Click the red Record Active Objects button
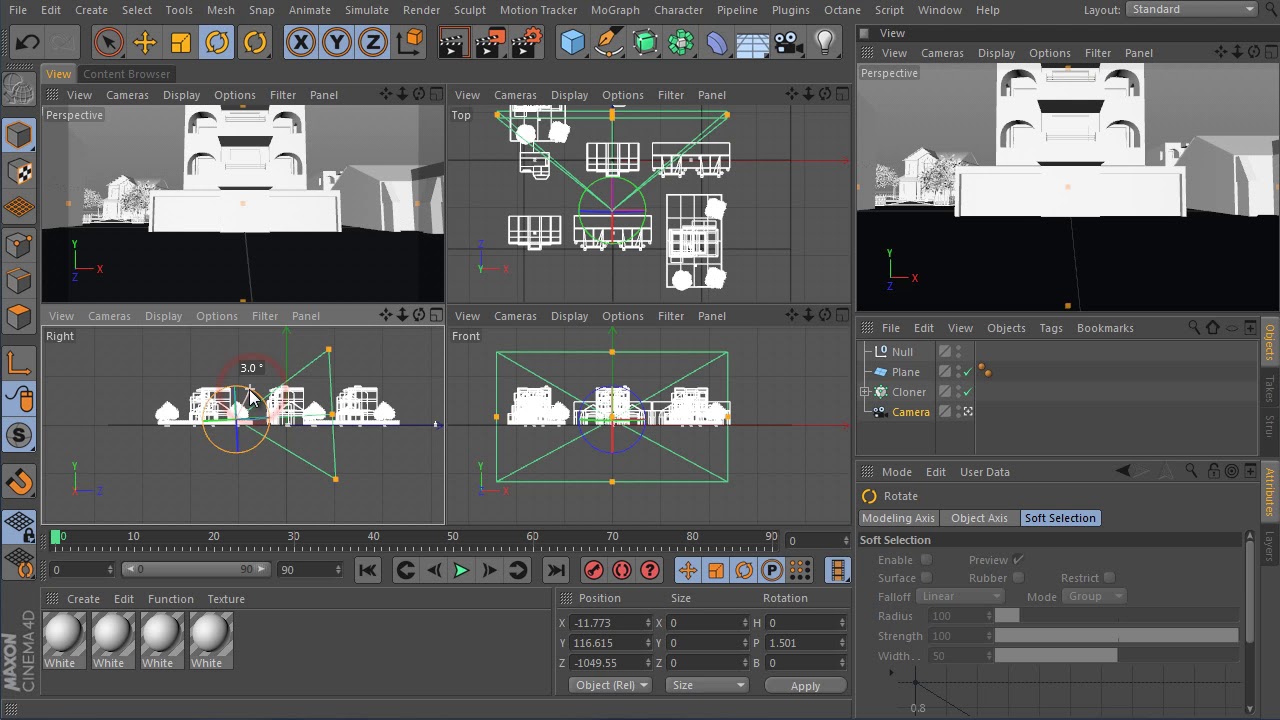 594,570
